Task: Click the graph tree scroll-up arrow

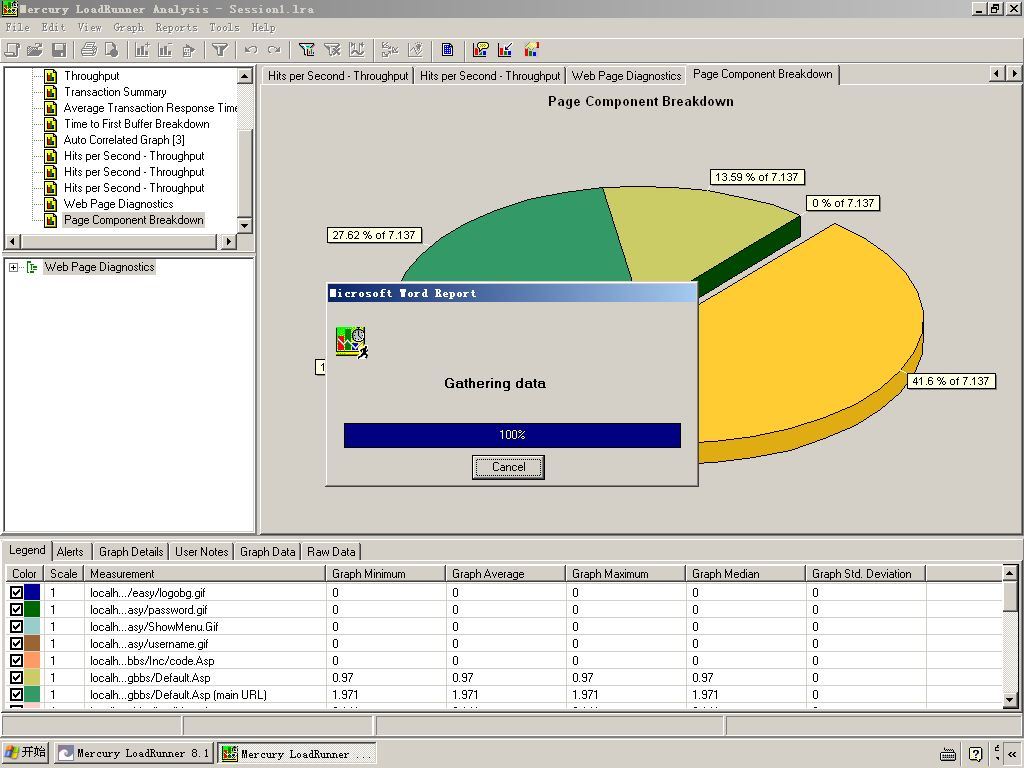Action: 245,76
